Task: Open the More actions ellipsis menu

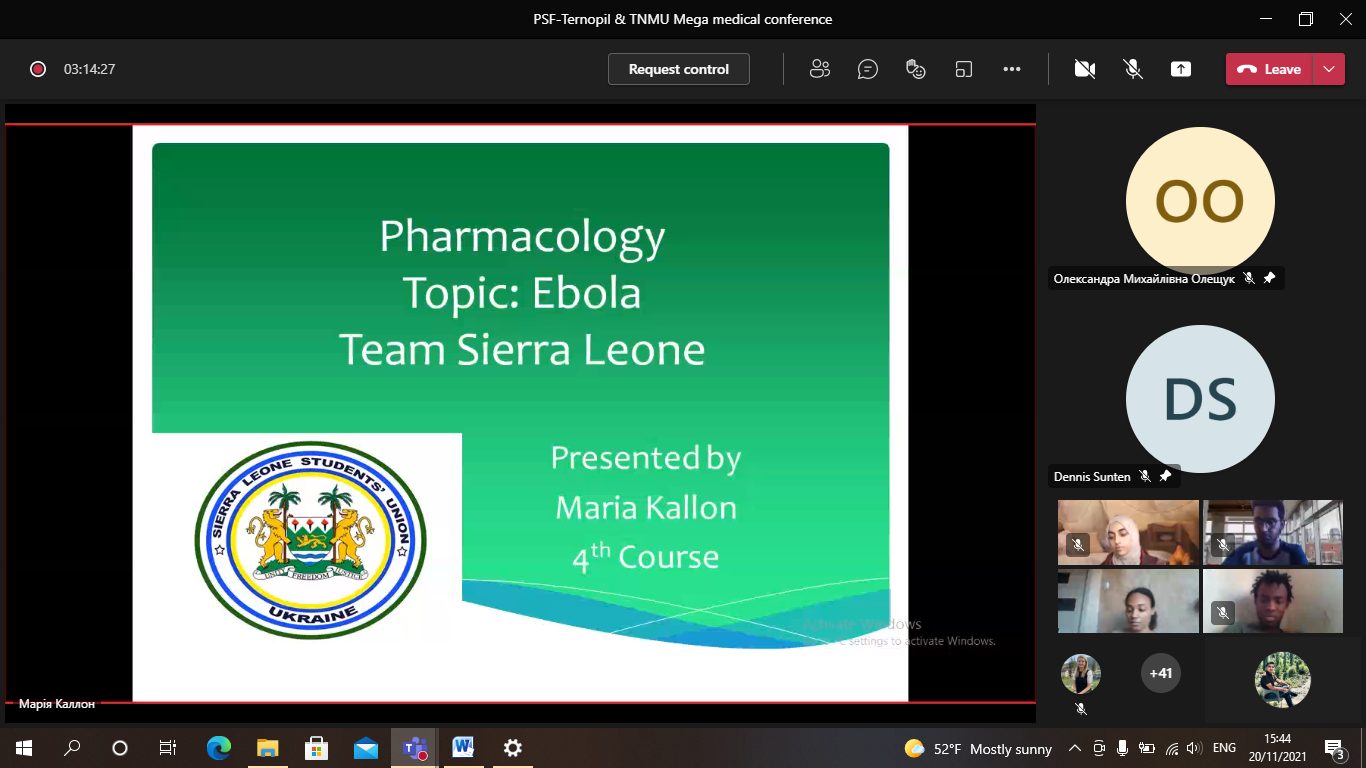Action: pos(1011,69)
